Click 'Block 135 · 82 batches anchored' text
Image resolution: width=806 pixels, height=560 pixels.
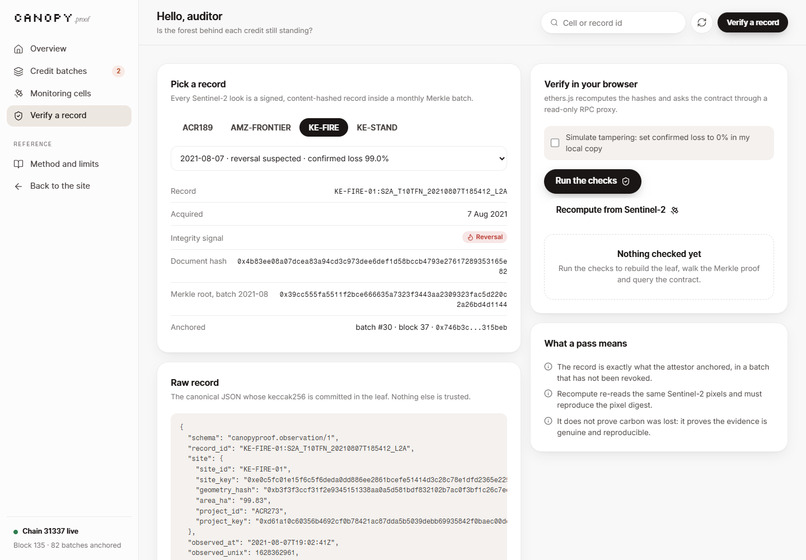click(x=67, y=545)
